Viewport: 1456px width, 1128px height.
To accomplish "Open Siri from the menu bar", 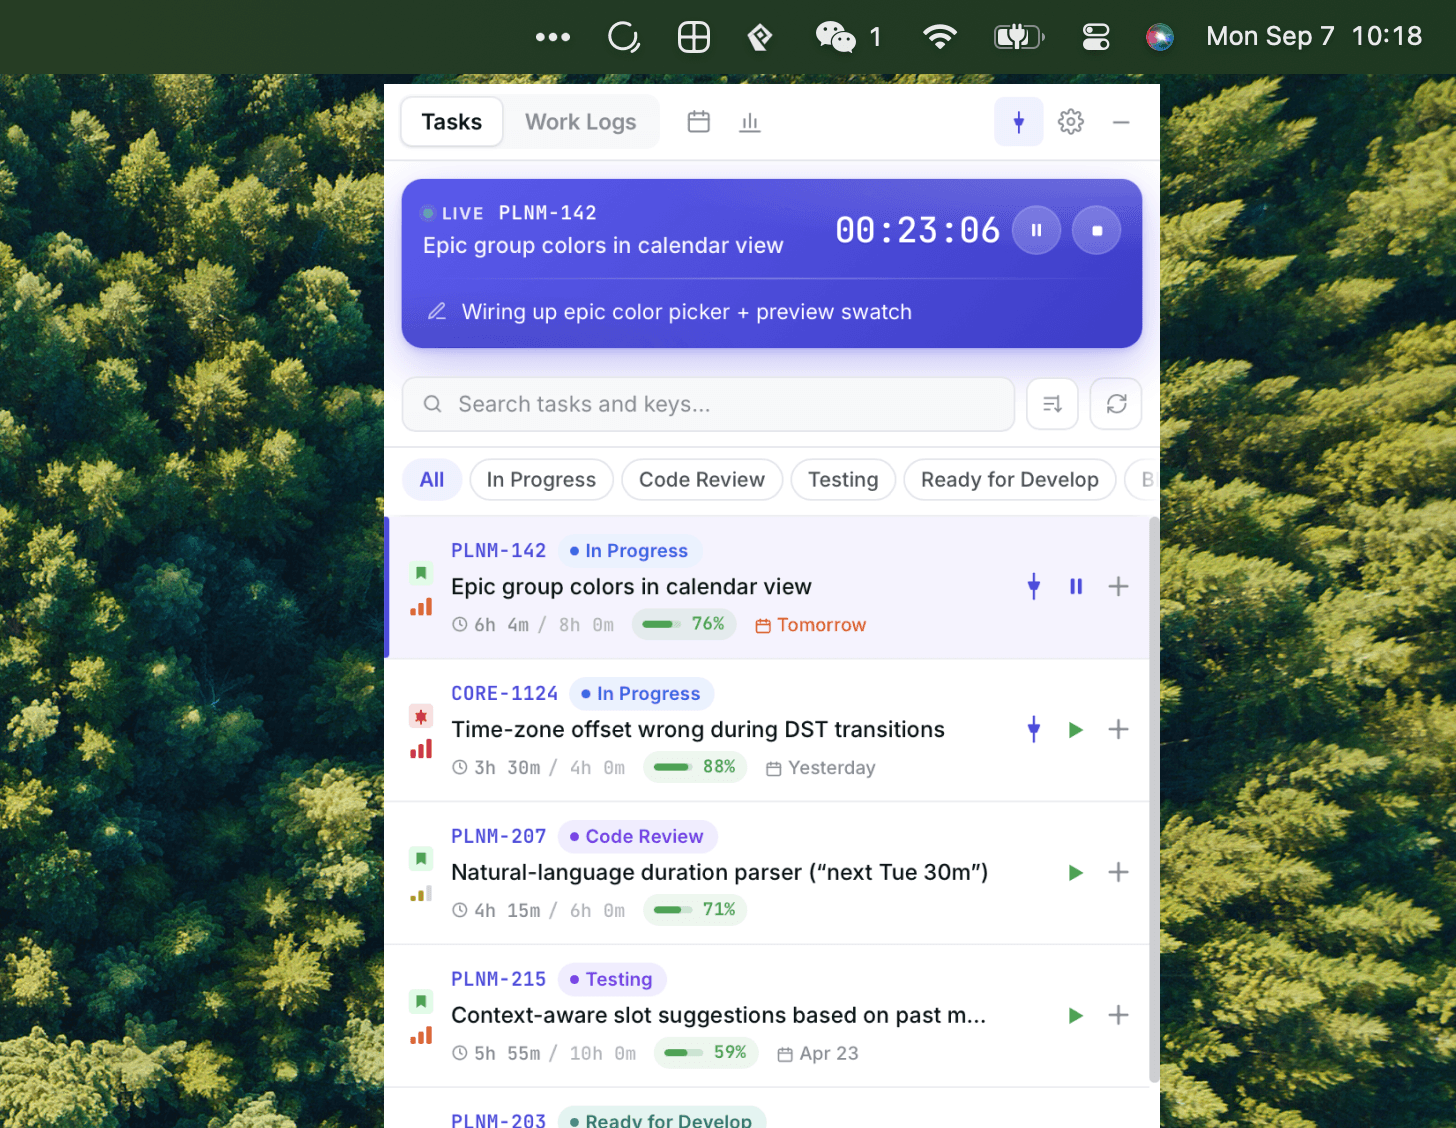I will (1160, 37).
